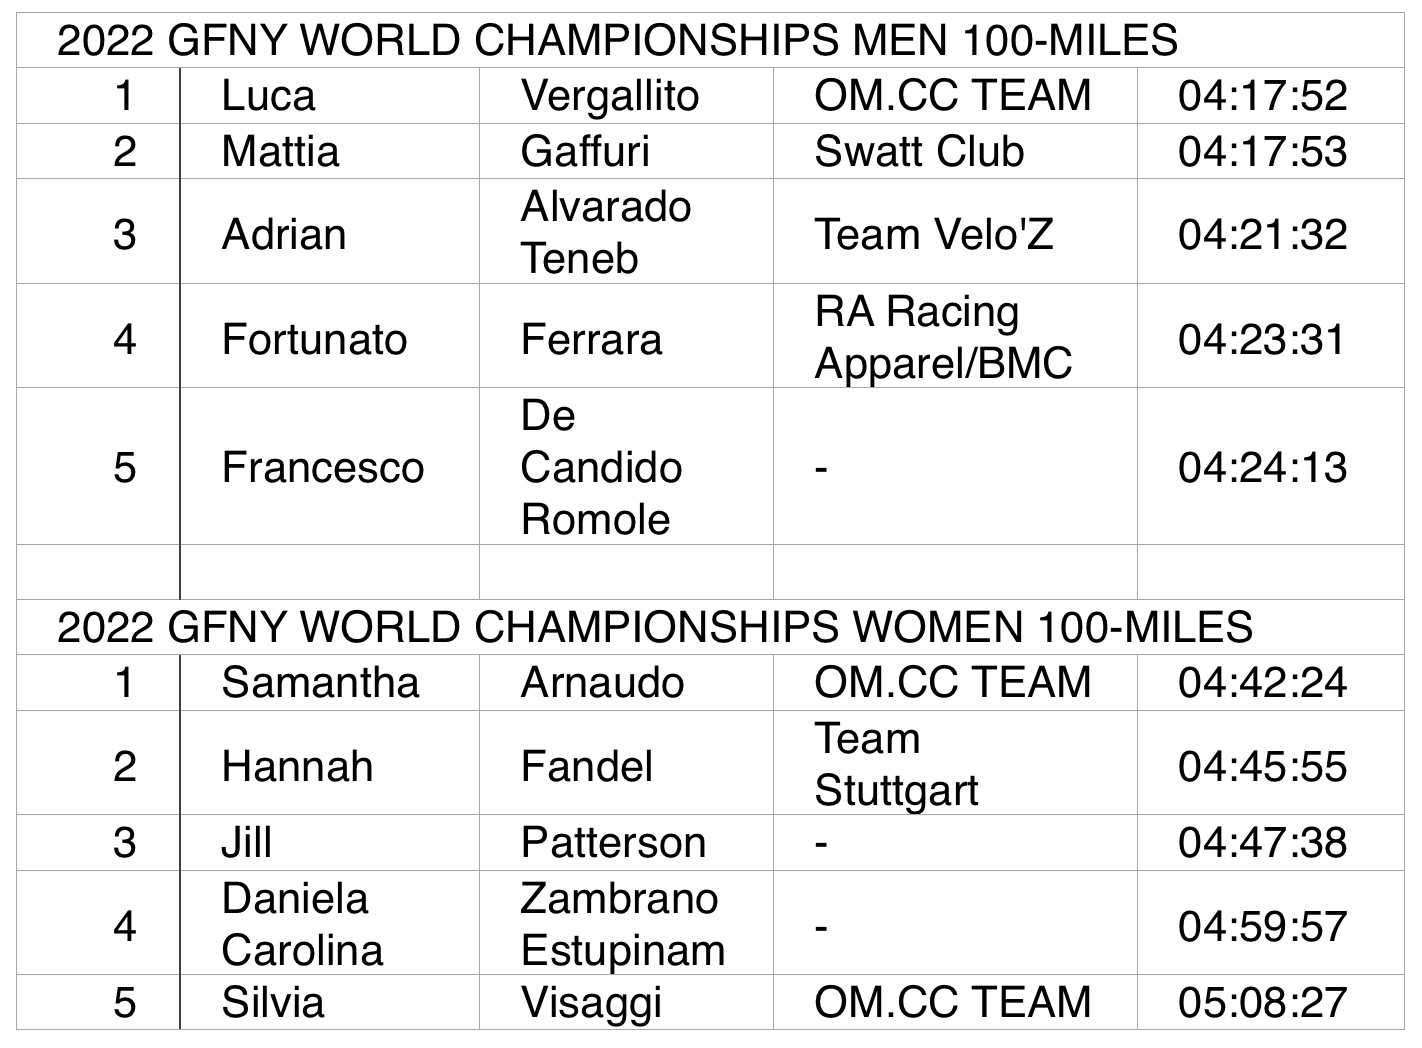Select the Swatt Club team cell

(x=919, y=152)
